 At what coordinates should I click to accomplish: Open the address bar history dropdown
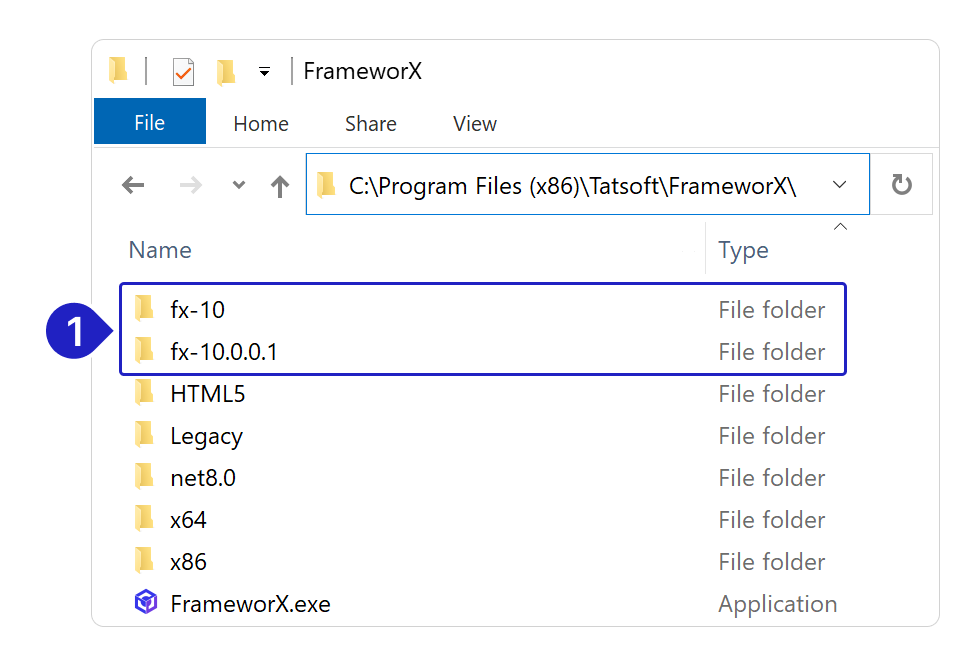(840, 185)
